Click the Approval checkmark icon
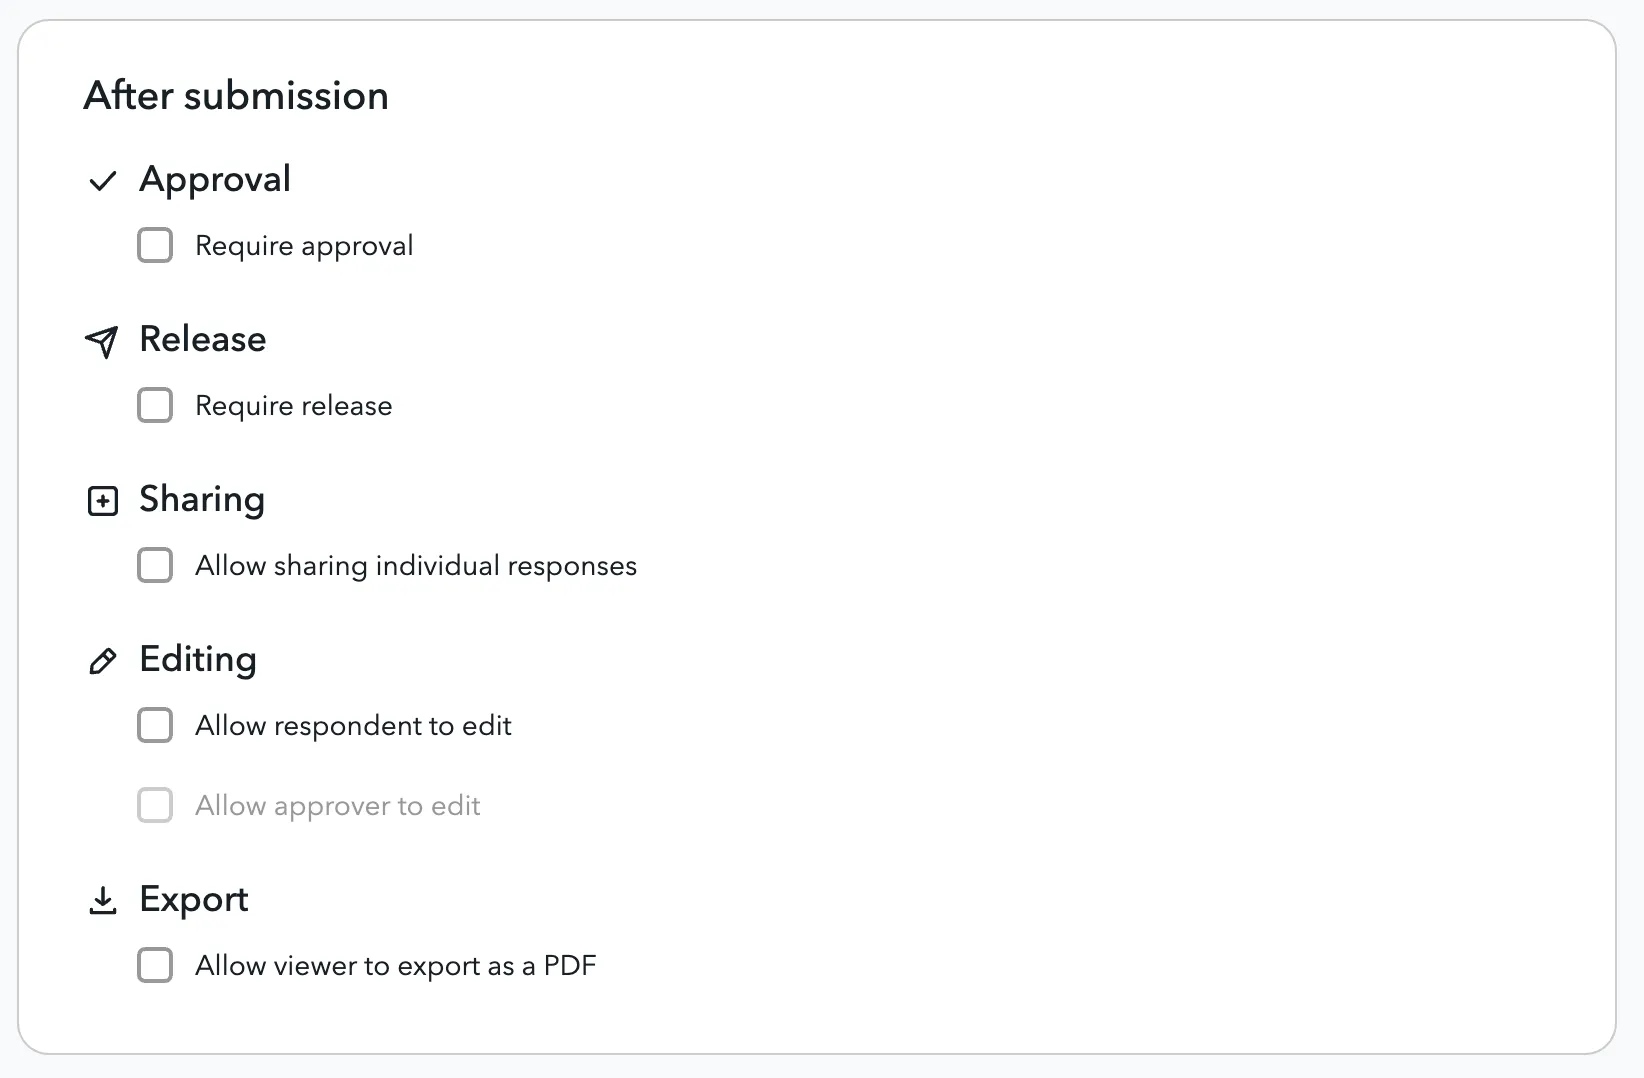Image resolution: width=1644 pixels, height=1078 pixels. (103, 181)
